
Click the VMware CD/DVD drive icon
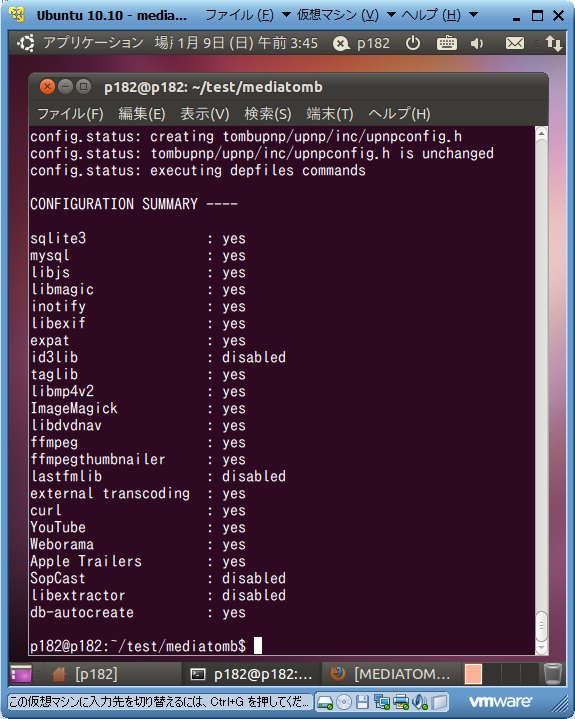coord(344,702)
